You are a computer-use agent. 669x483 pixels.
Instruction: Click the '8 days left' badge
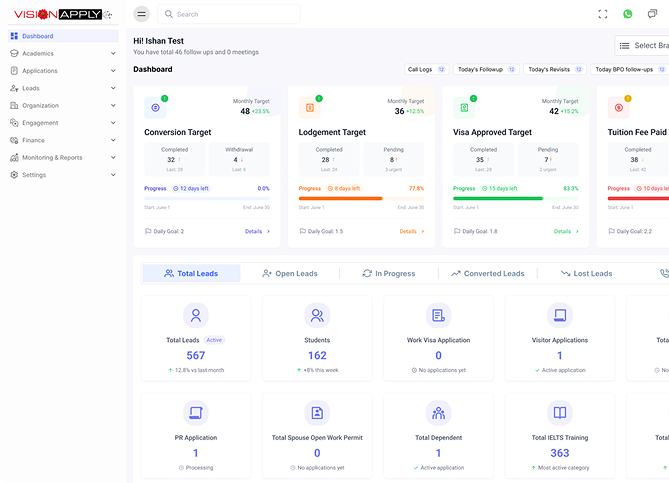[x=344, y=188]
